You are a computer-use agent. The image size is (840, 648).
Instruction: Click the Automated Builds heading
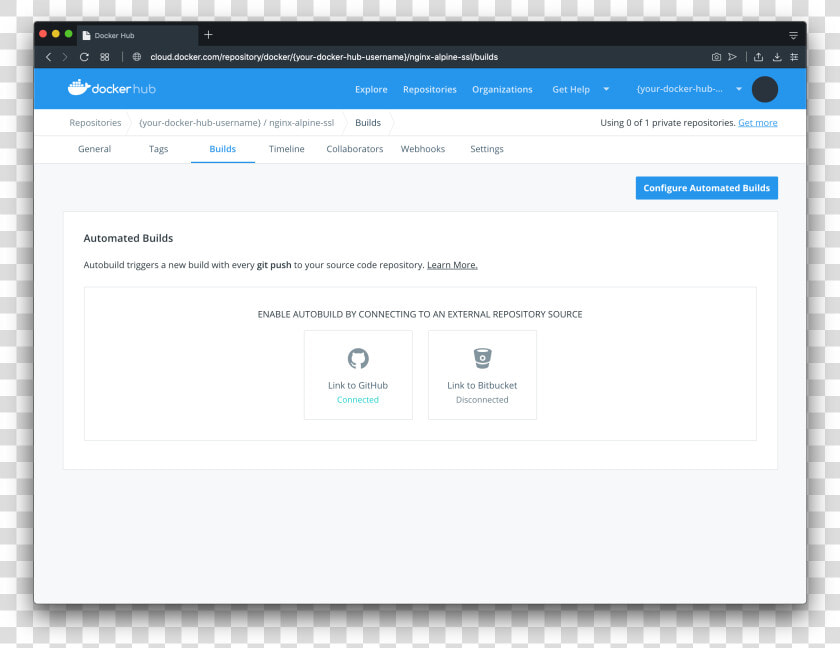coord(128,238)
